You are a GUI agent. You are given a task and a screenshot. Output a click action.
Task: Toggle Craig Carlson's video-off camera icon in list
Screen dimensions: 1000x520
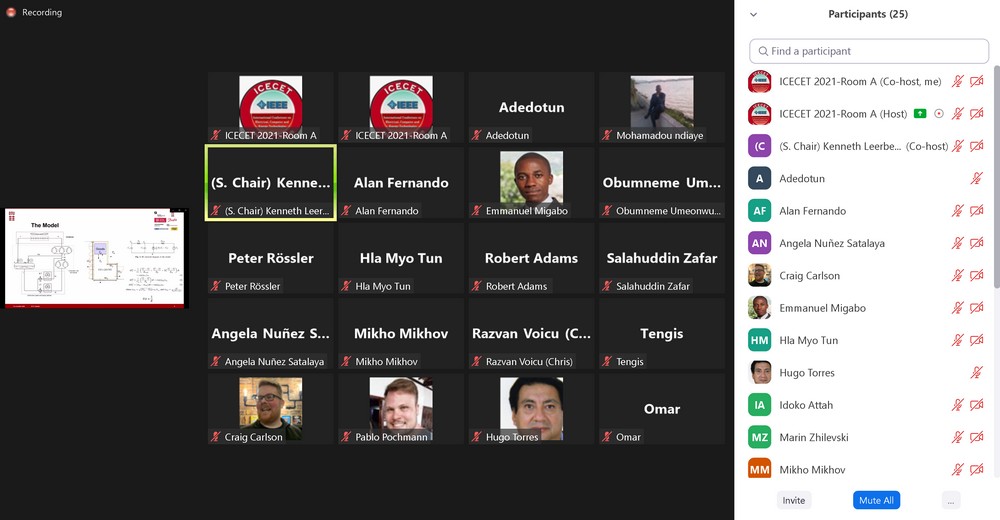[976, 276]
